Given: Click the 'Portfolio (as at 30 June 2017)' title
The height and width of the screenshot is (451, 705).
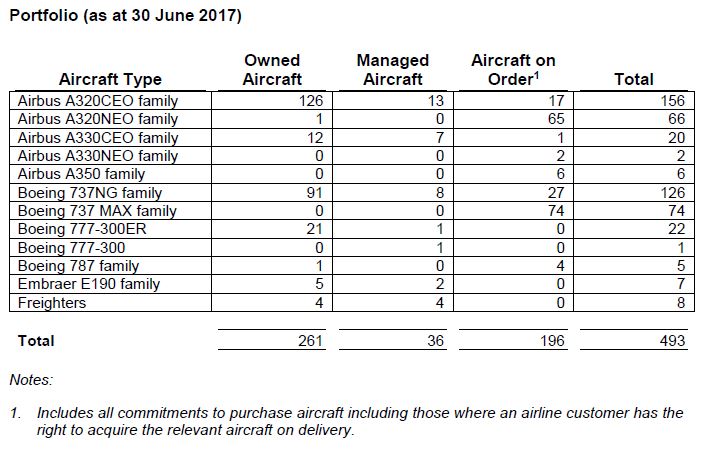Looking at the screenshot, I should pyautogui.click(x=124, y=16).
